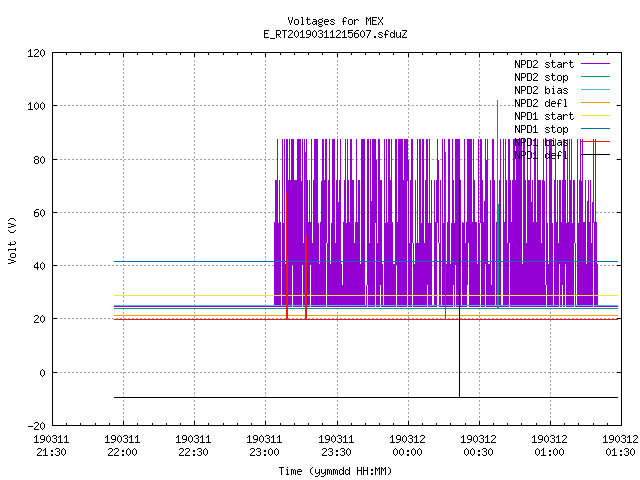Click the 'NPD2 start' legend label
Image resolution: width=640 pixels, height=480 pixels.
544,64
